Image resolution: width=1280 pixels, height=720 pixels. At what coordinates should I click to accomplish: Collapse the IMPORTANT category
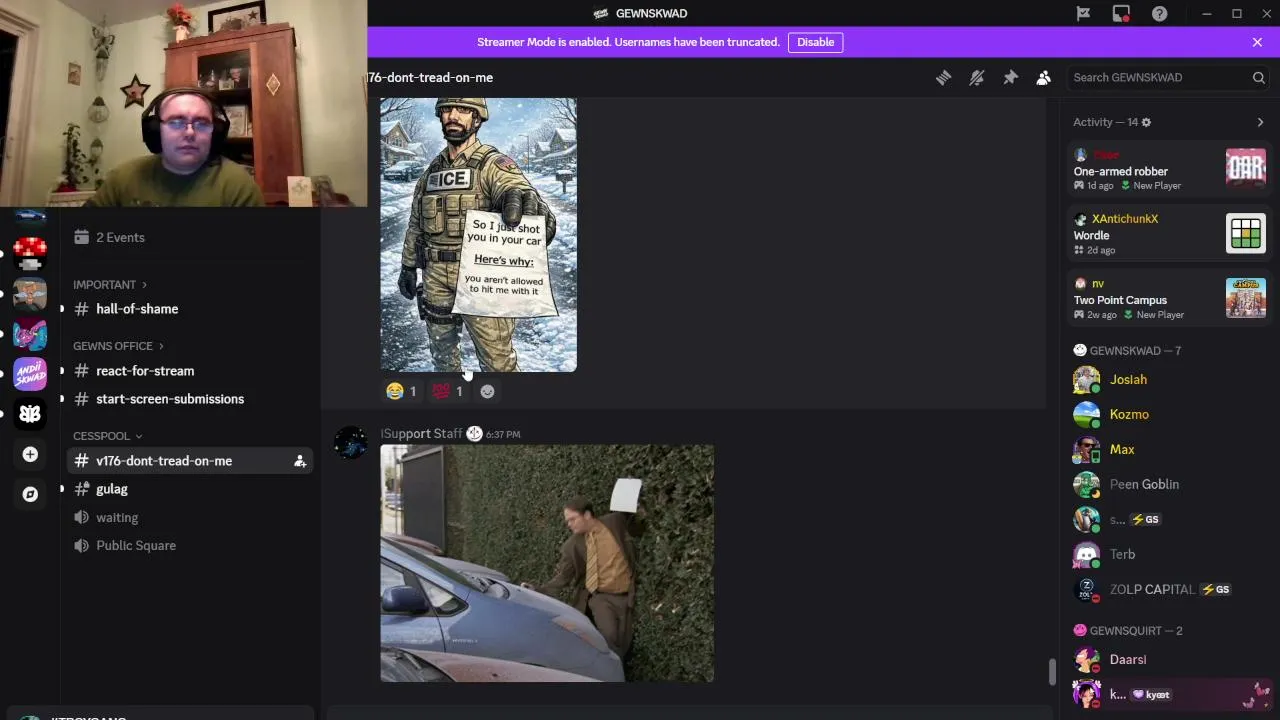pyautogui.click(x=109, y=284)
